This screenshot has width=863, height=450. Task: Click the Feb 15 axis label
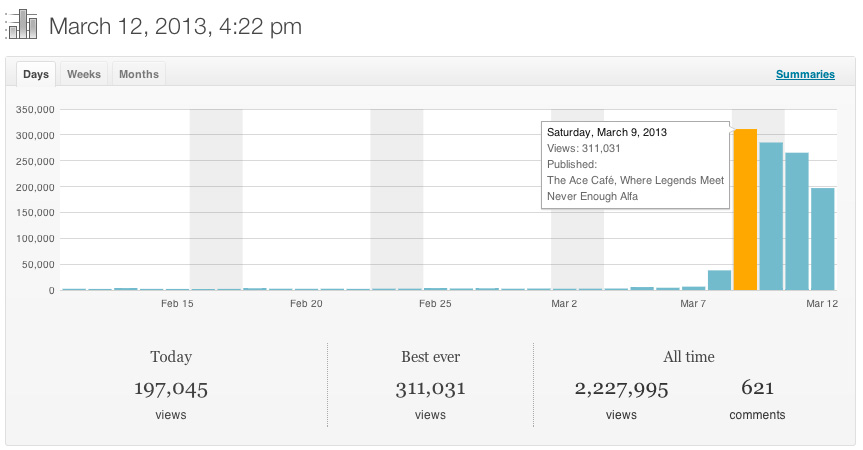coord(177,303)
